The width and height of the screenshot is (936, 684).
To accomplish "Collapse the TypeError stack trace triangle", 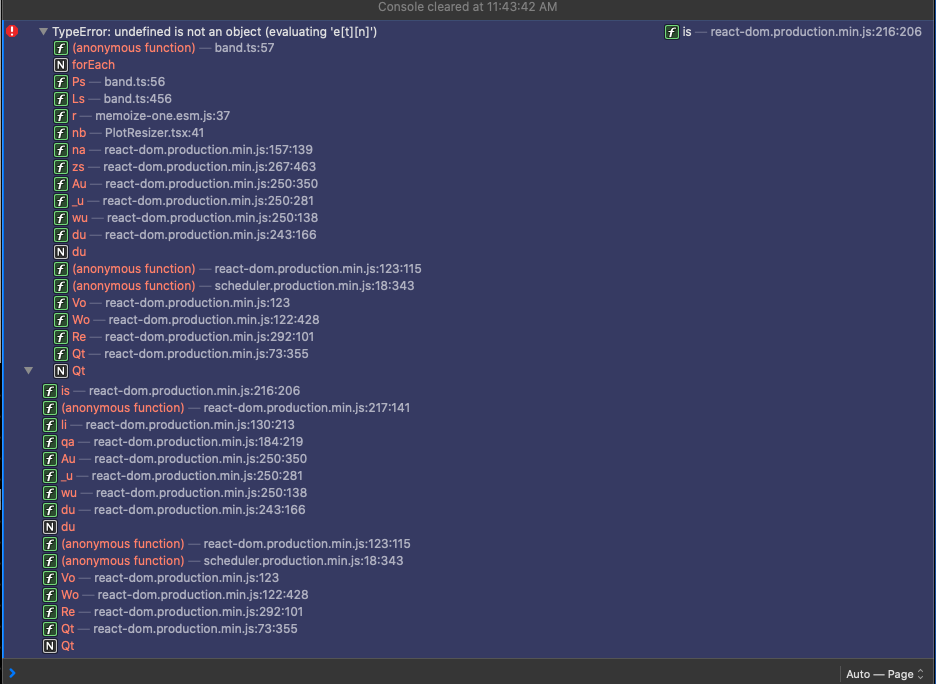I will (43, 31).
